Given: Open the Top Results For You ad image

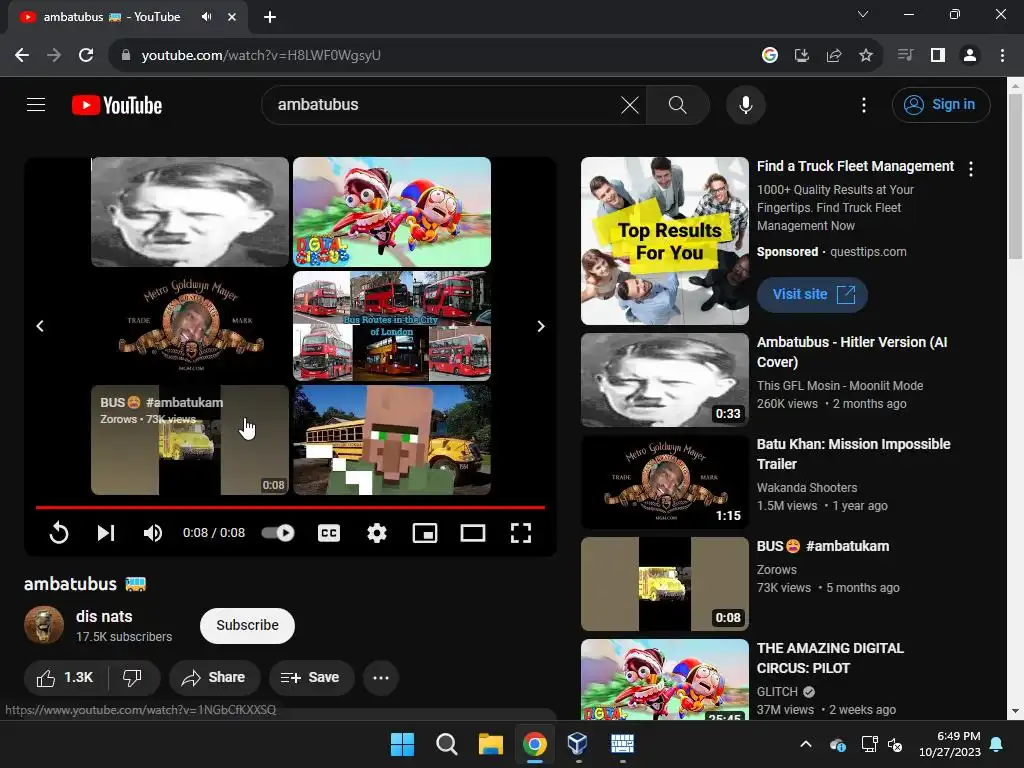Looking at the screenshot, I should pyautogui.click(x=665, y=241).
